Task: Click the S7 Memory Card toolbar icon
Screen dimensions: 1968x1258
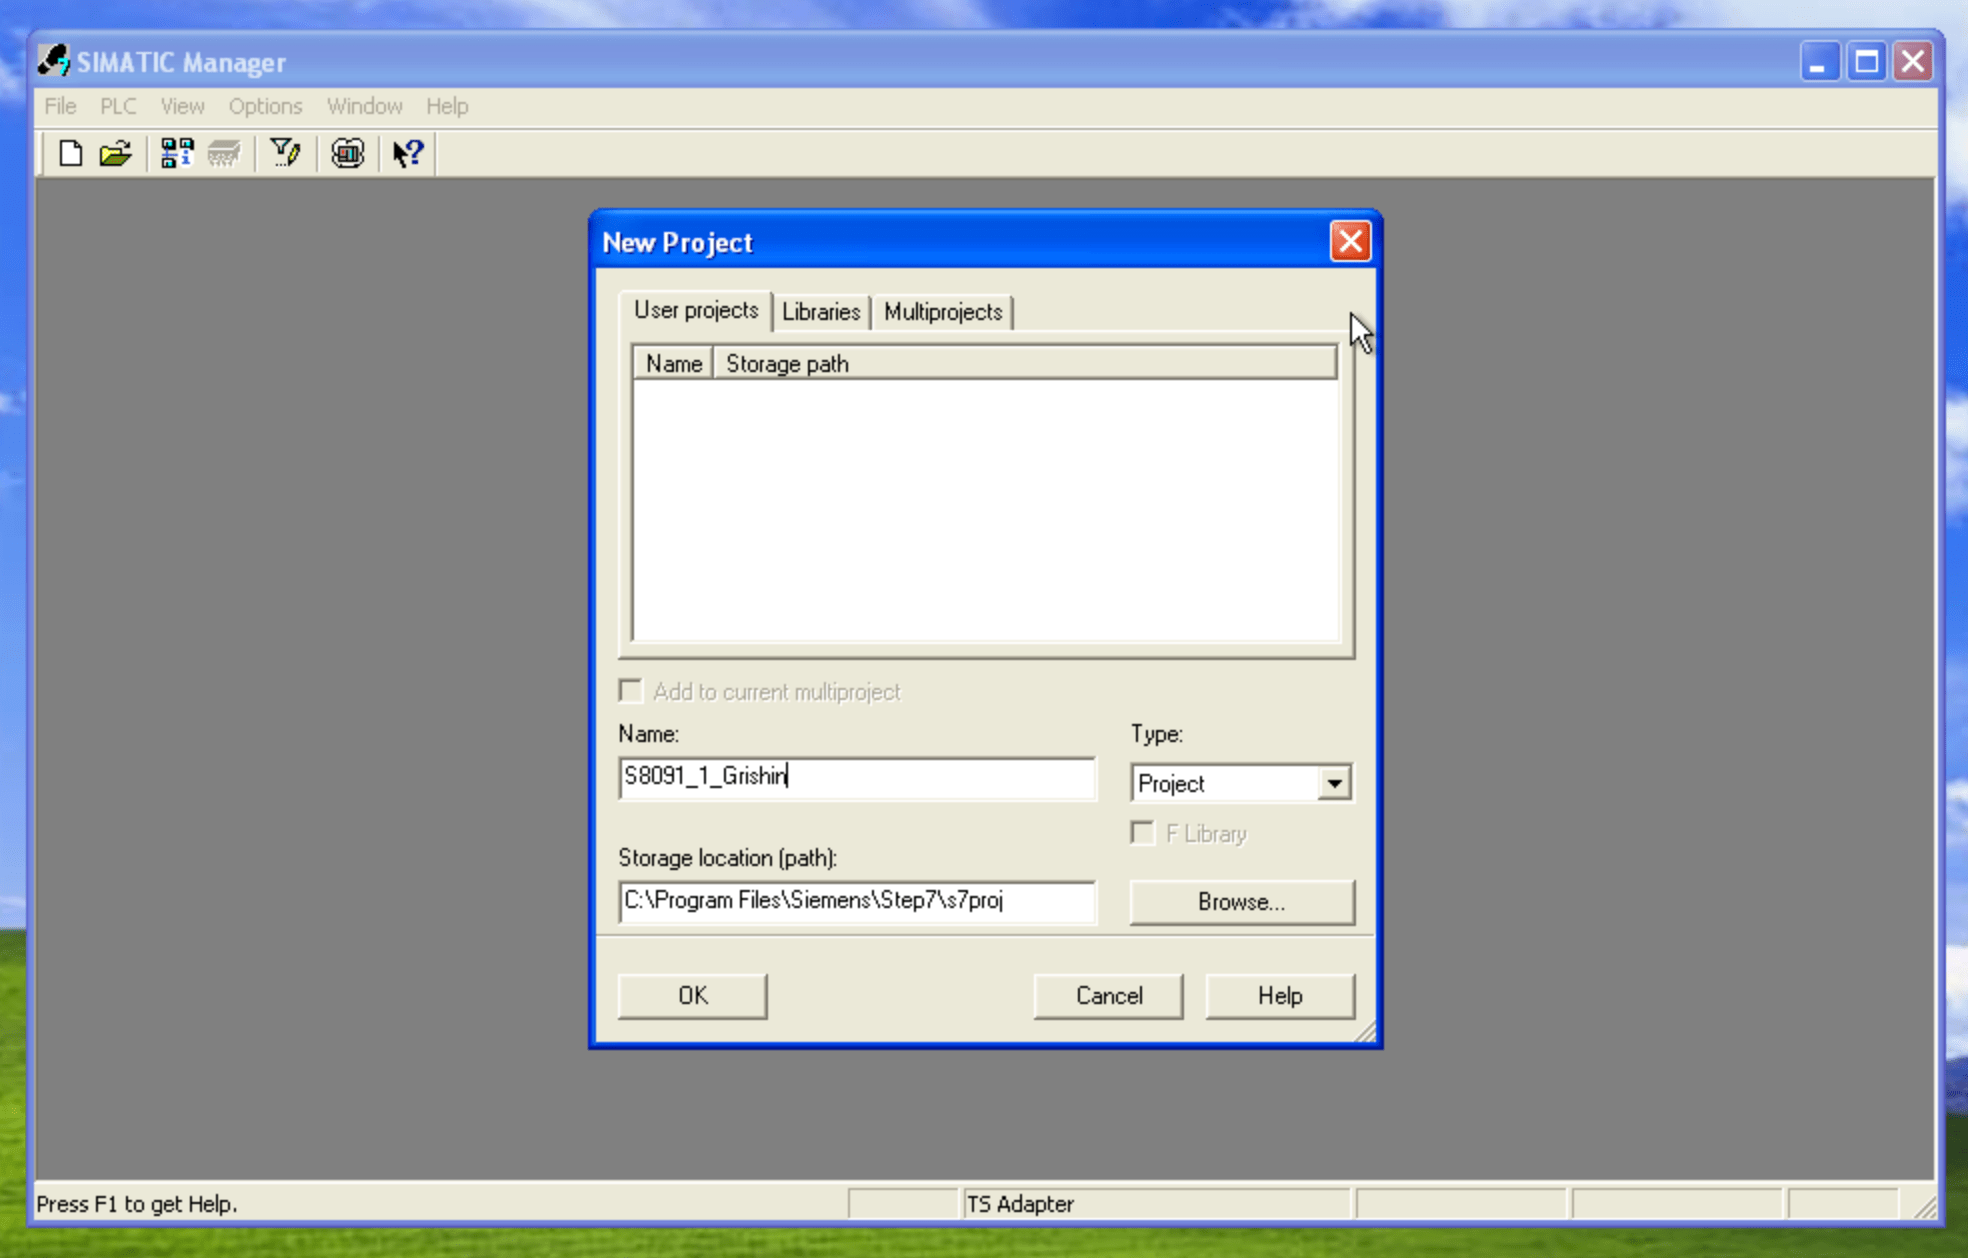Action: [224, 153]
